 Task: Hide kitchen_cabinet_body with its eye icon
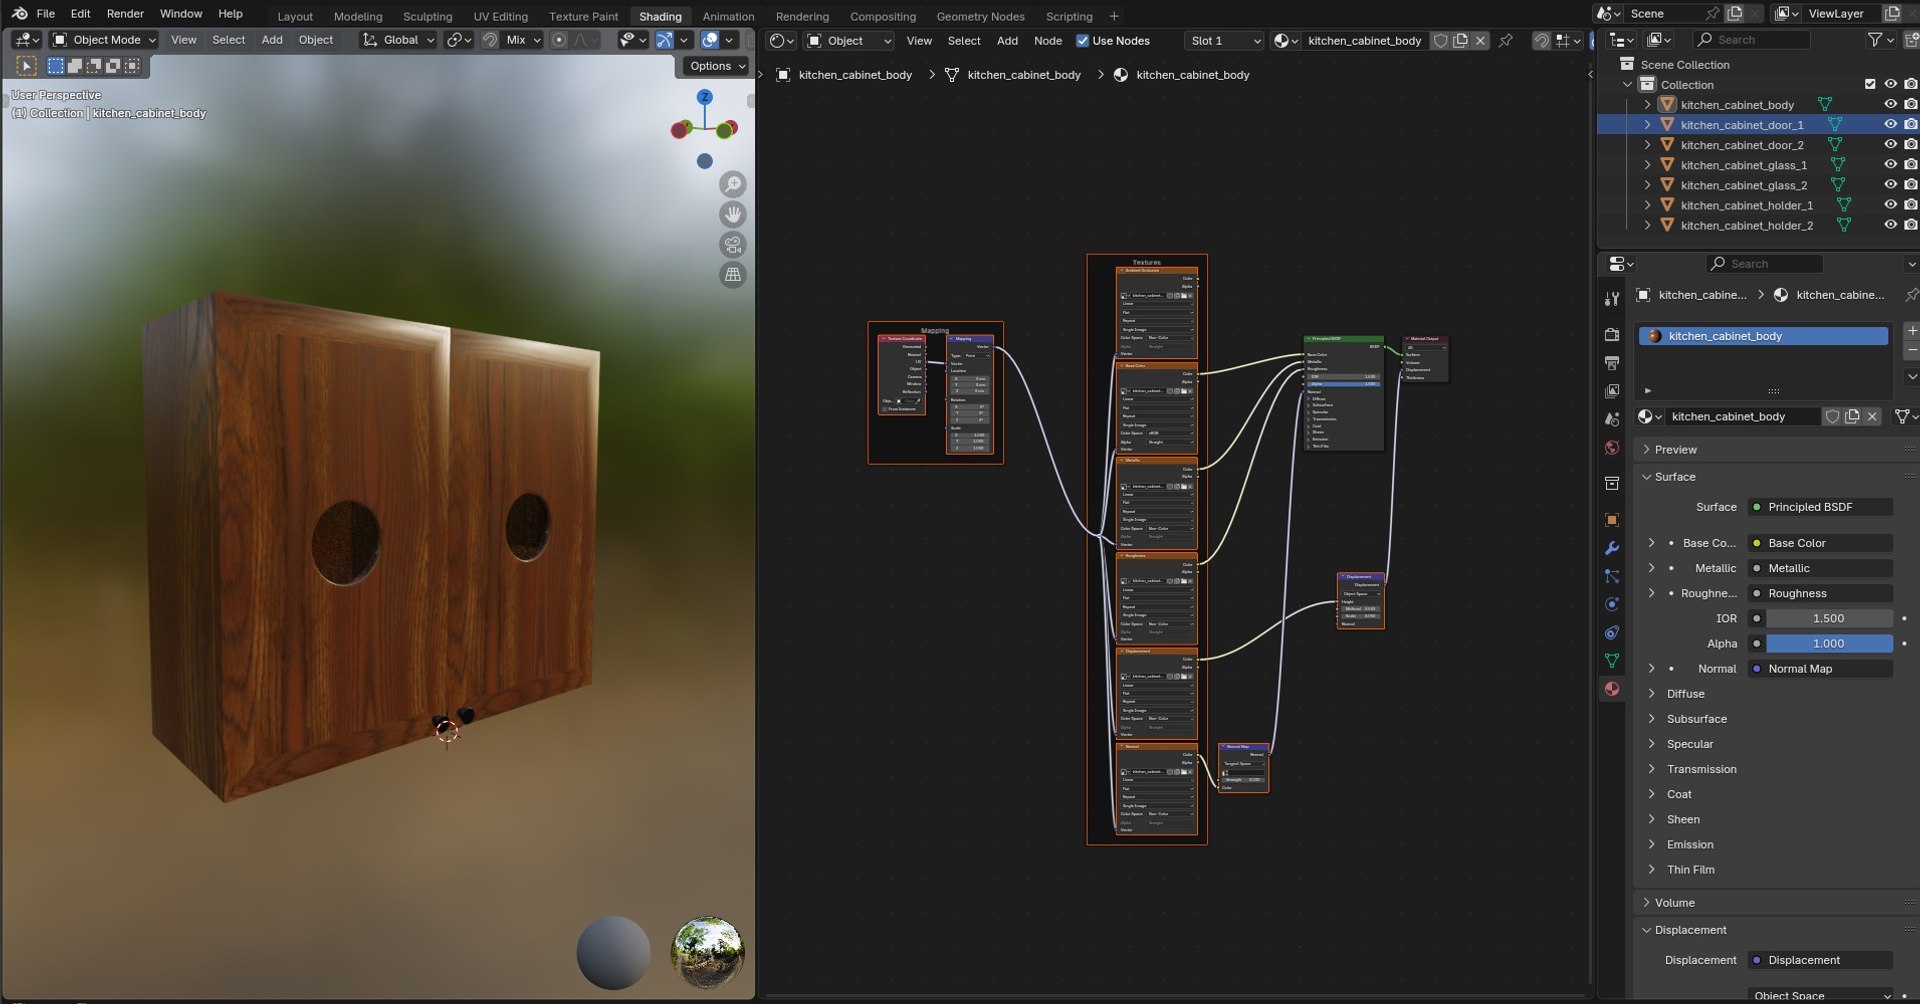(1890, 104)
